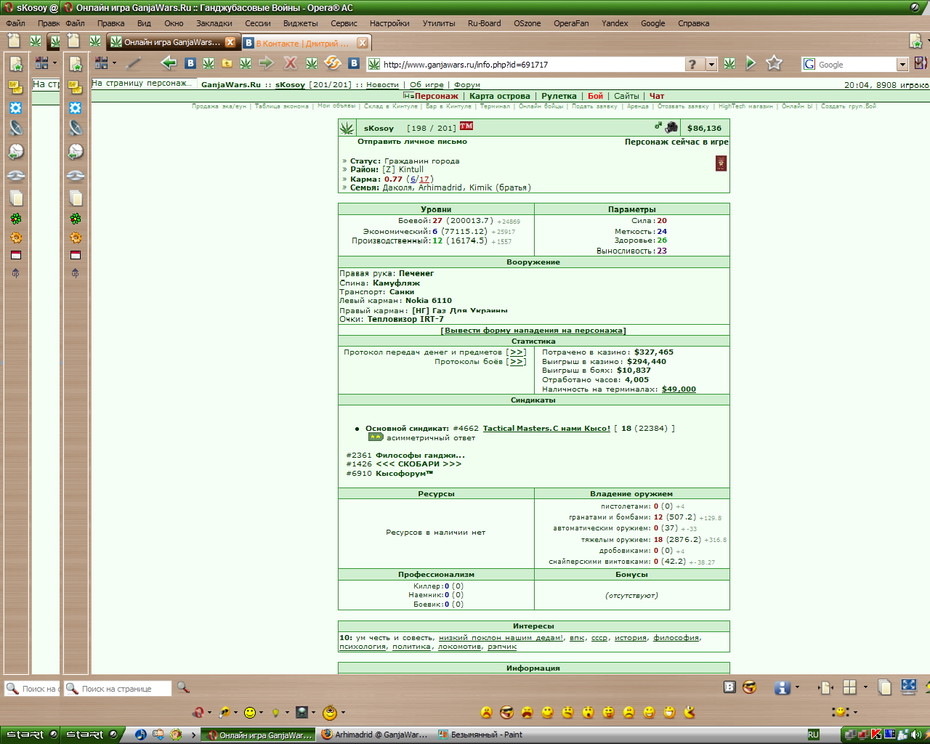Image resolution: width=930 pixels, height=744 pixels.
Task: Click Вывести форму нападения на персонажа link
Action: [533, 330]
